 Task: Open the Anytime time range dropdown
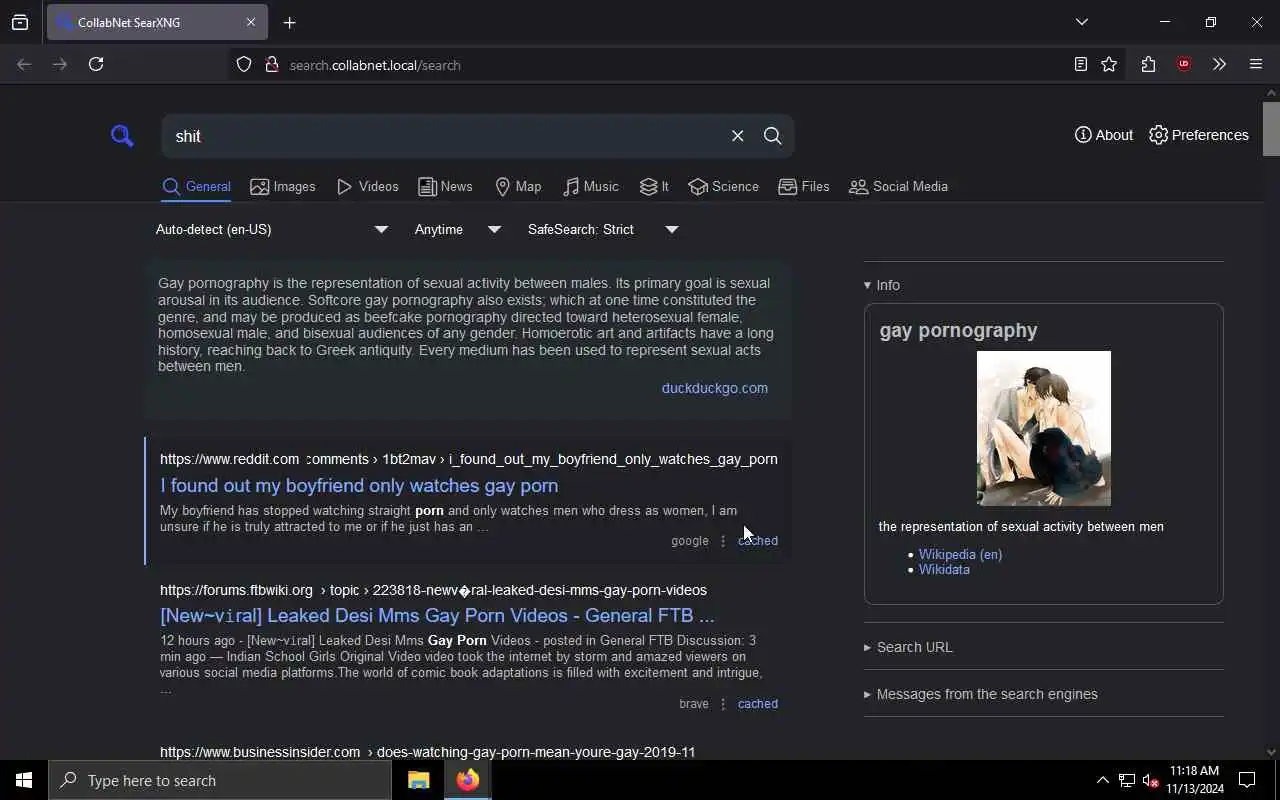(x=457, y=229)
